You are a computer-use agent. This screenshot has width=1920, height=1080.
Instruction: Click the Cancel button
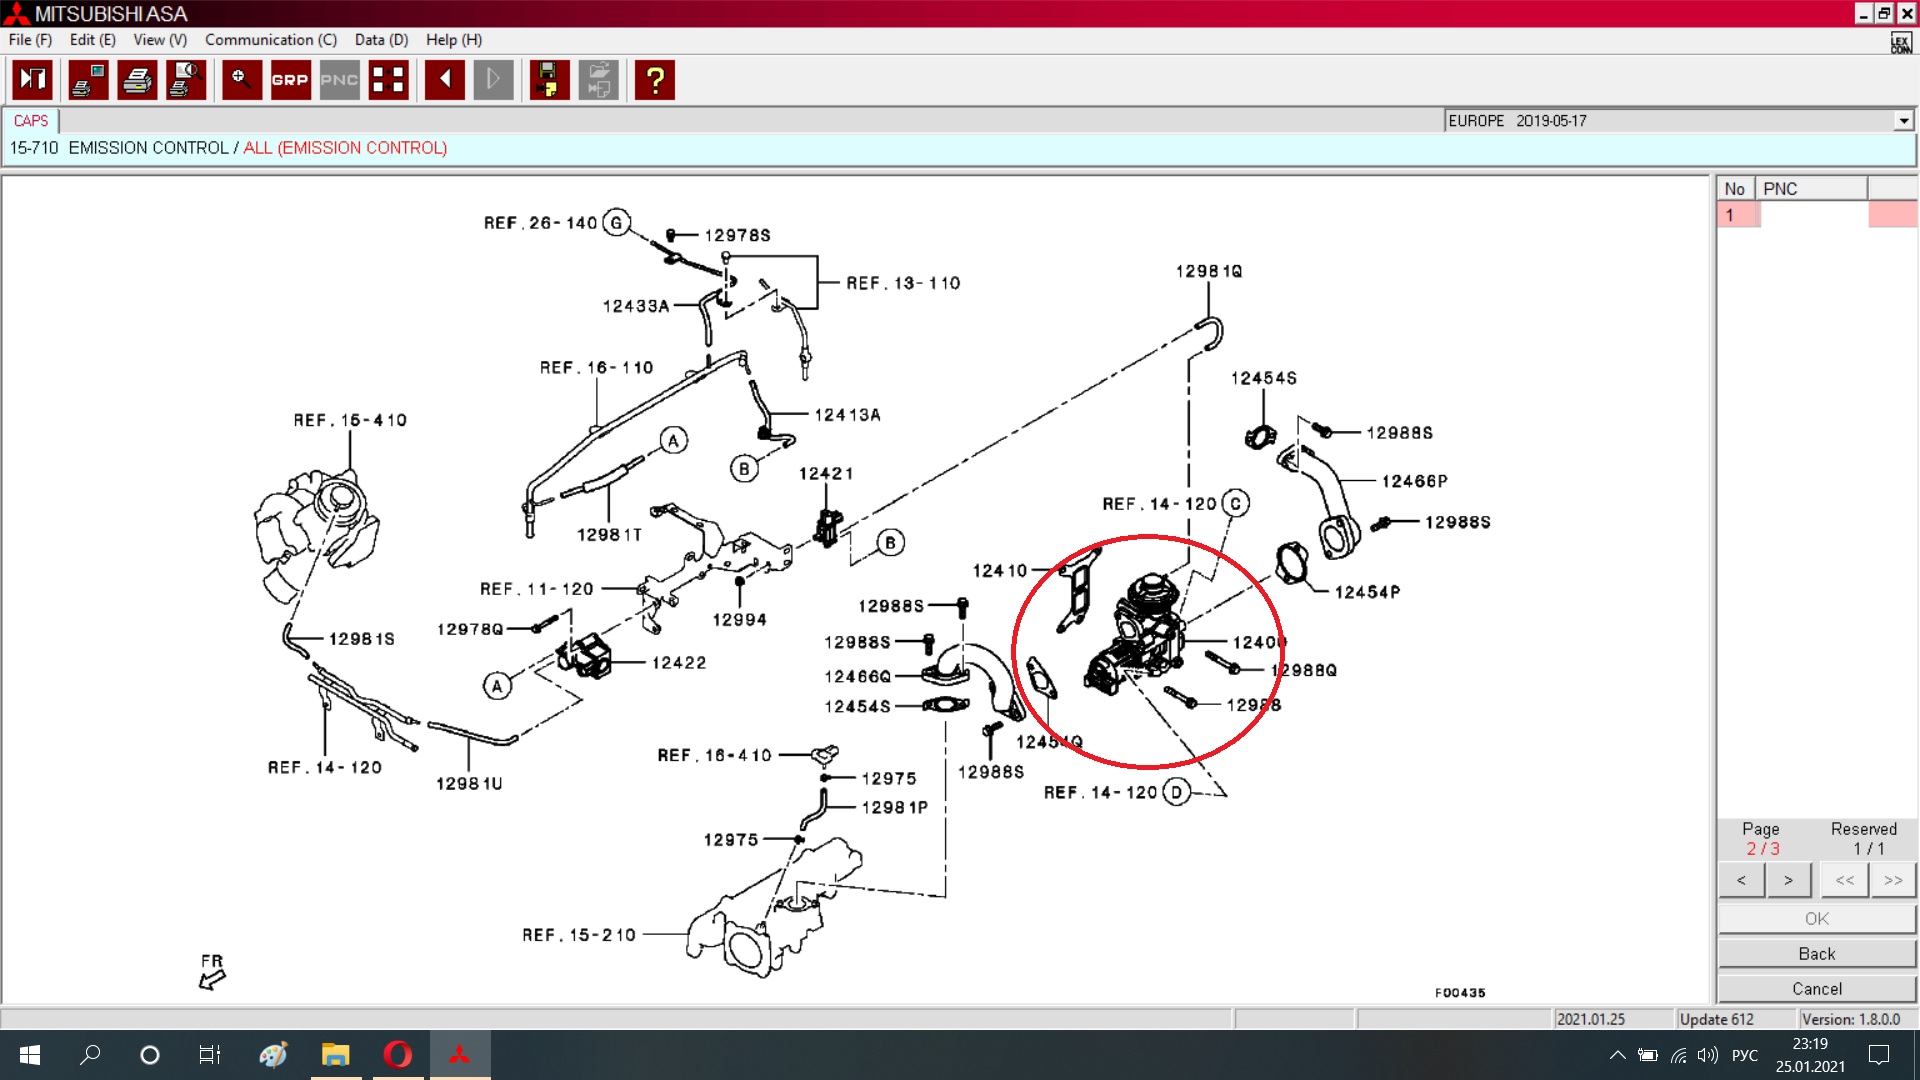coord(1816,989)
